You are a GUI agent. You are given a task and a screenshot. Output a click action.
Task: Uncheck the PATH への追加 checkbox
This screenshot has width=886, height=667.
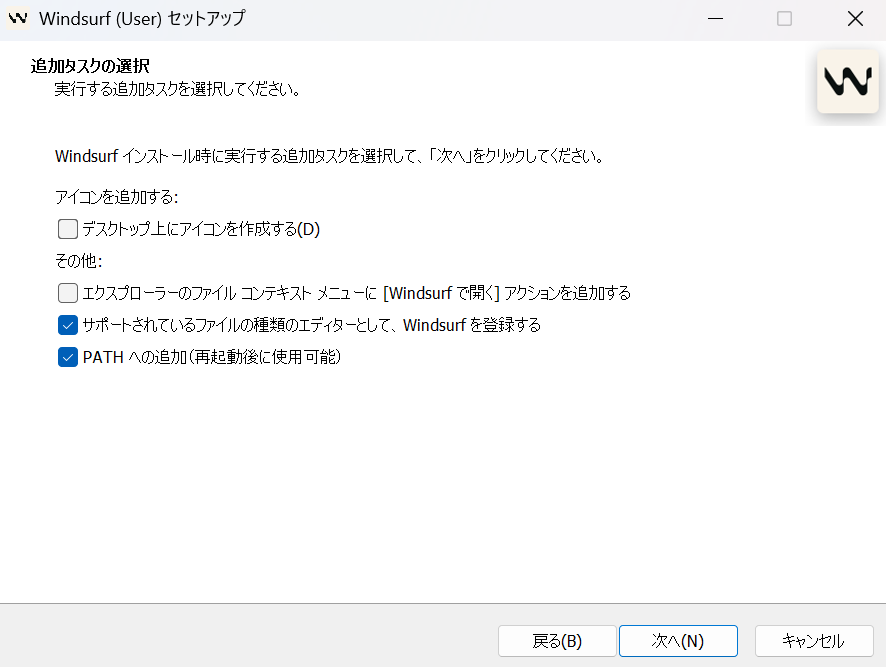[68, 357]
